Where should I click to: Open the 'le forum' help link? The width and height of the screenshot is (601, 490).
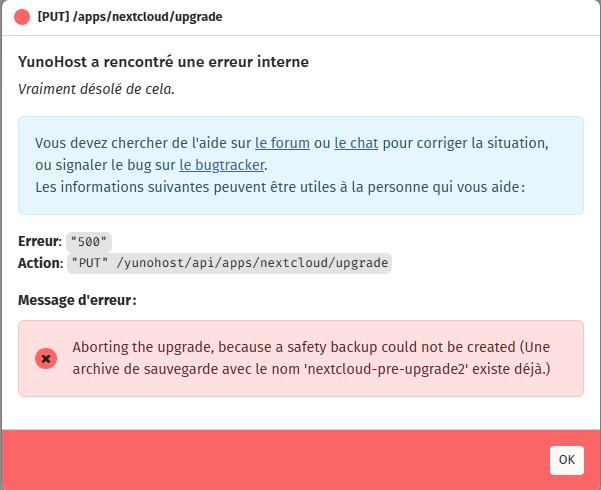pos(282,143)
